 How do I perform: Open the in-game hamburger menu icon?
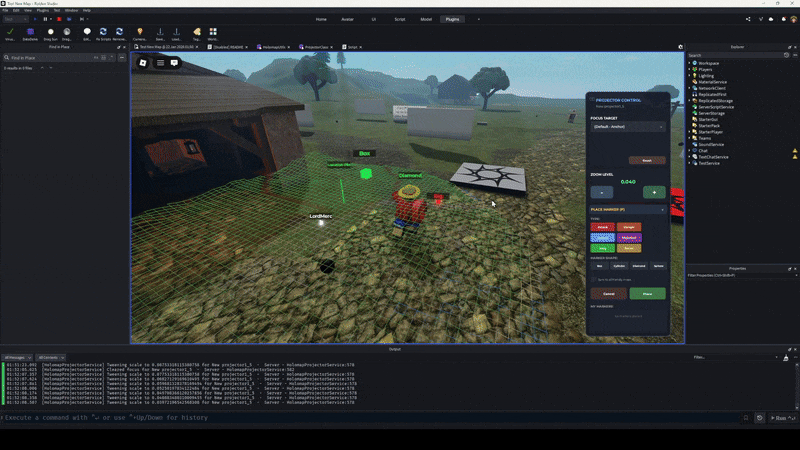tap(159, 62)
